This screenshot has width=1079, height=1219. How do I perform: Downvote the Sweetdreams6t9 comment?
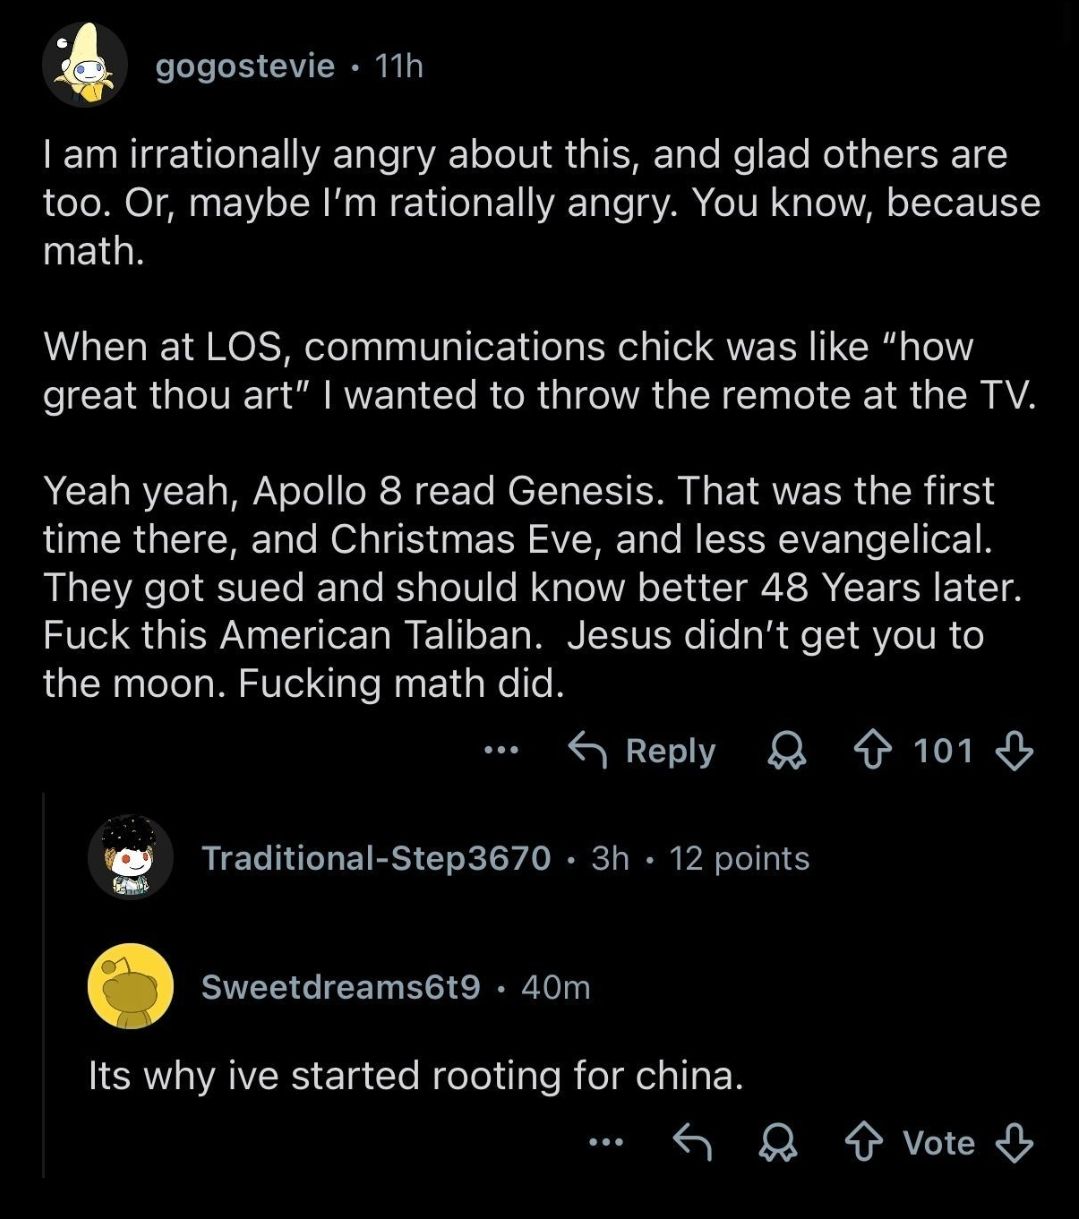(1014, 1143)
